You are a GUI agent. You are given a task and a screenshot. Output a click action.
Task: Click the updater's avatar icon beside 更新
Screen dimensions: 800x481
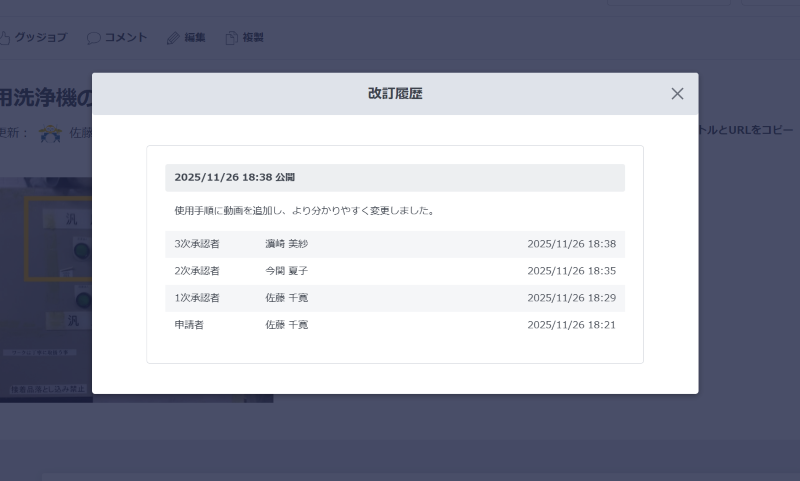point(50,133)
